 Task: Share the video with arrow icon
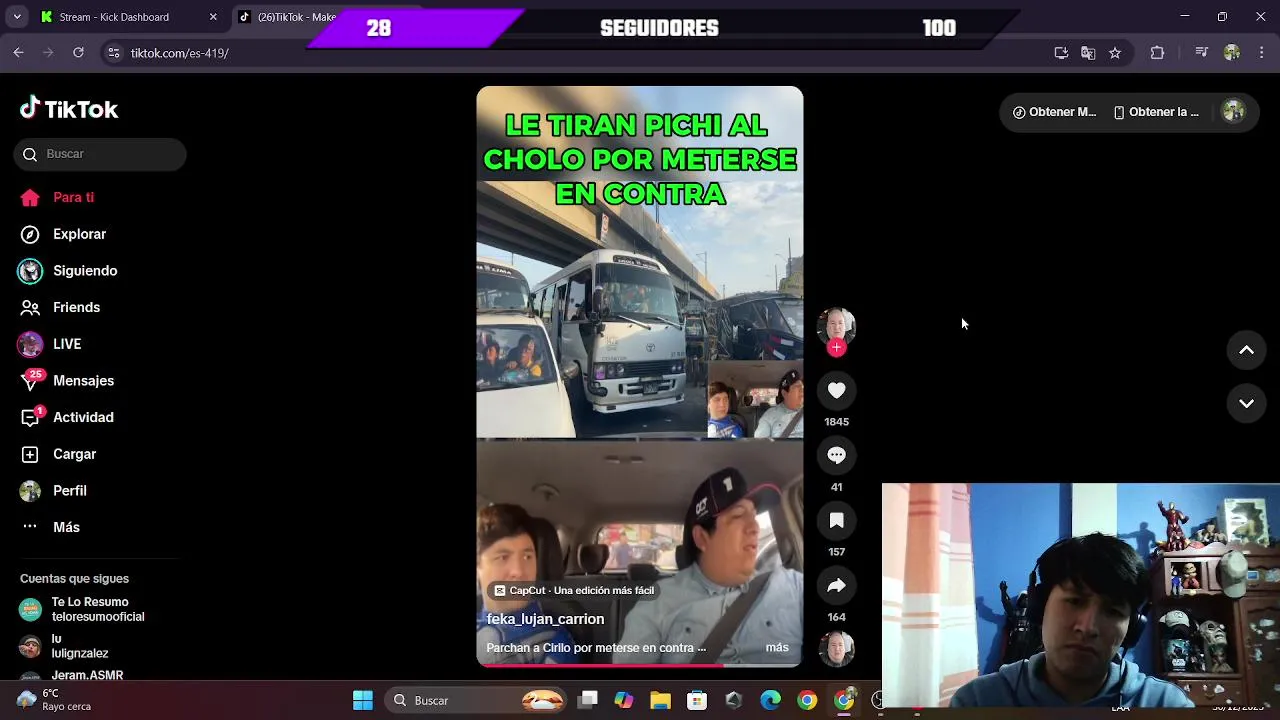tap(837, 586)
